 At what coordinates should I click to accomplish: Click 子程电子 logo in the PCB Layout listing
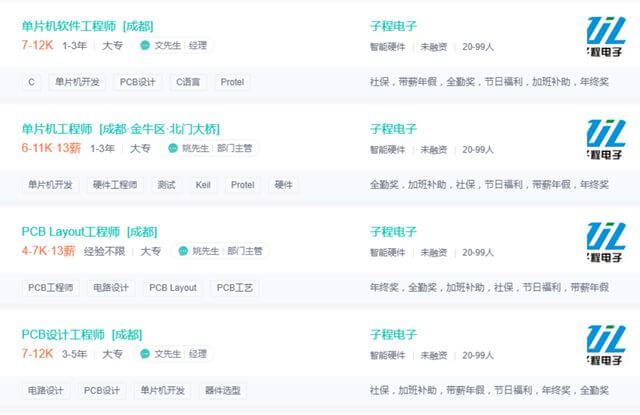tap(607, 241)
